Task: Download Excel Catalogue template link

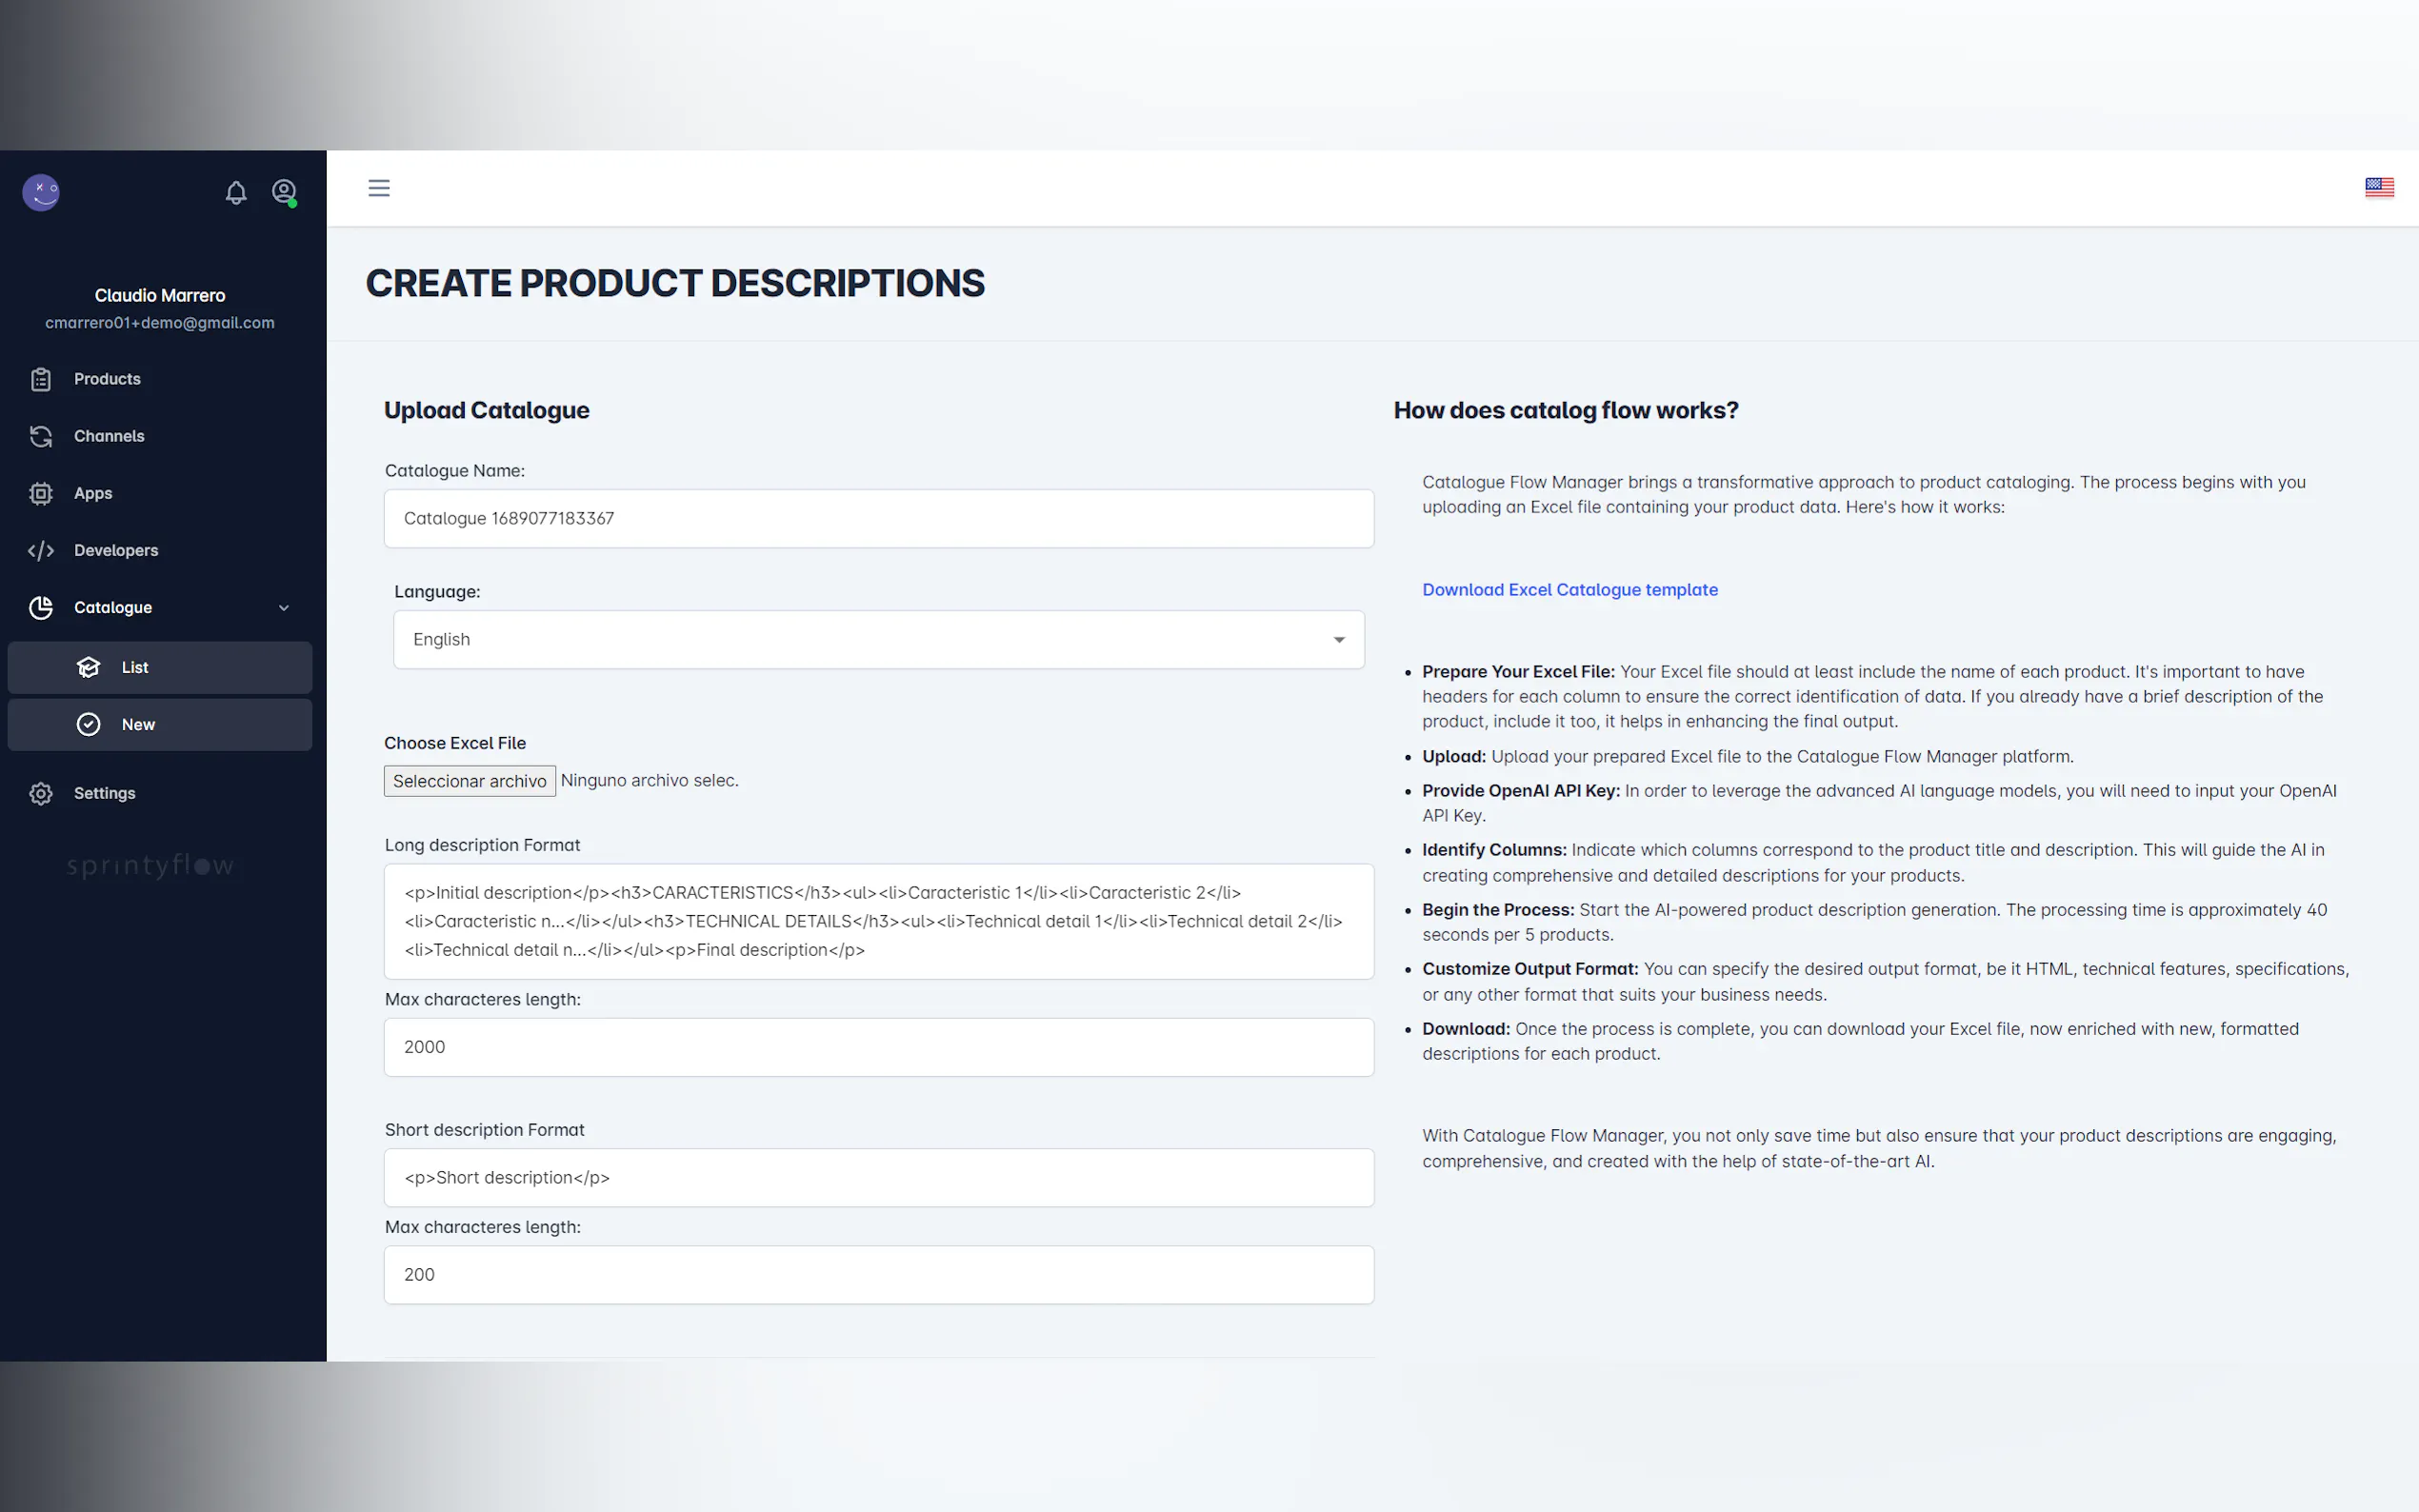Action: coord(1569,590)
